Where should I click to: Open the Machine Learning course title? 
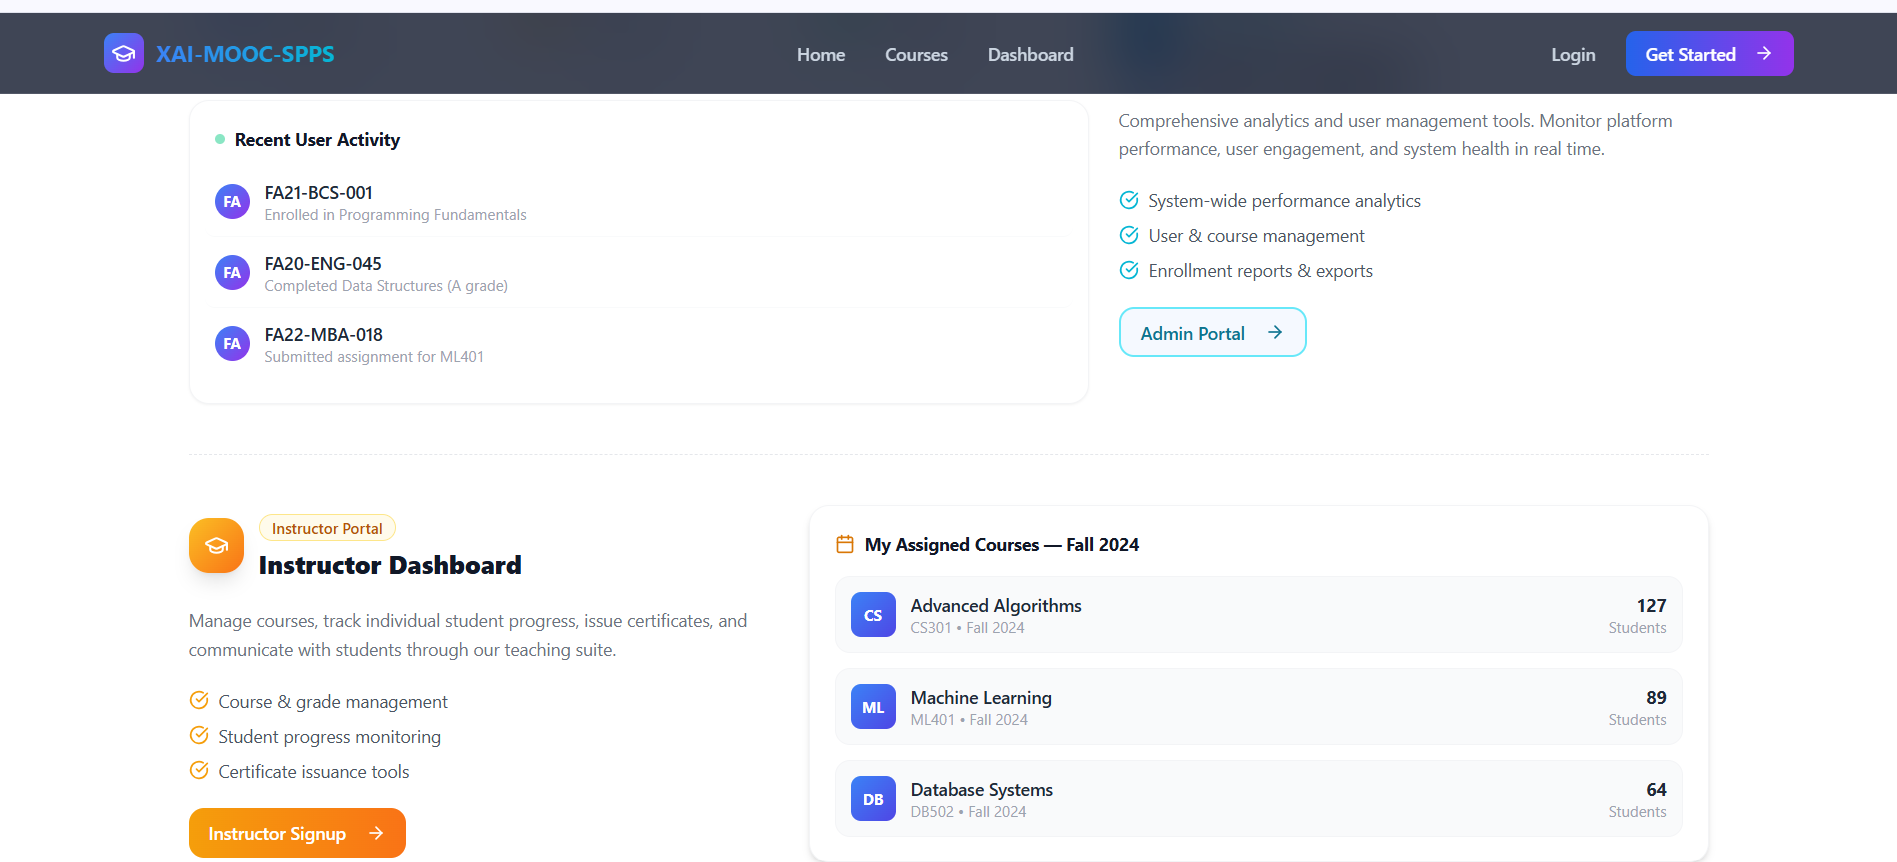[x=981, y=698]
